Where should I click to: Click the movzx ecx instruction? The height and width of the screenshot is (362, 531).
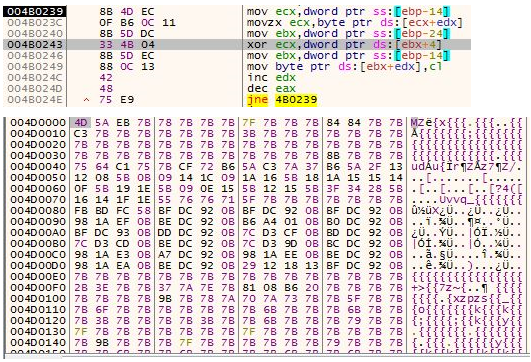[x=355, y=23]
